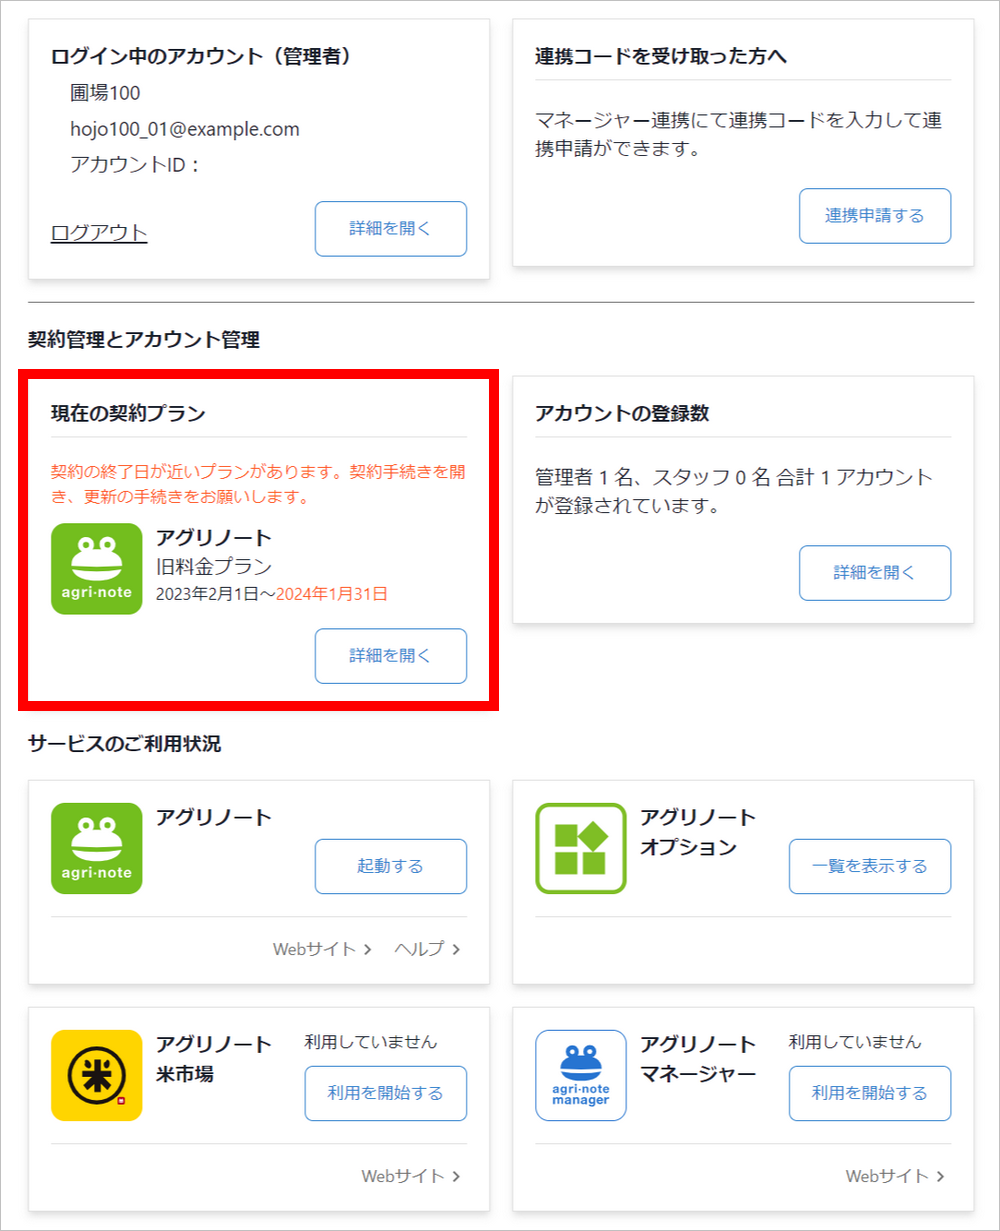Open account details for logged-in account
The width and height of the screenshot is (1000, 1231).
click(391, 229)
